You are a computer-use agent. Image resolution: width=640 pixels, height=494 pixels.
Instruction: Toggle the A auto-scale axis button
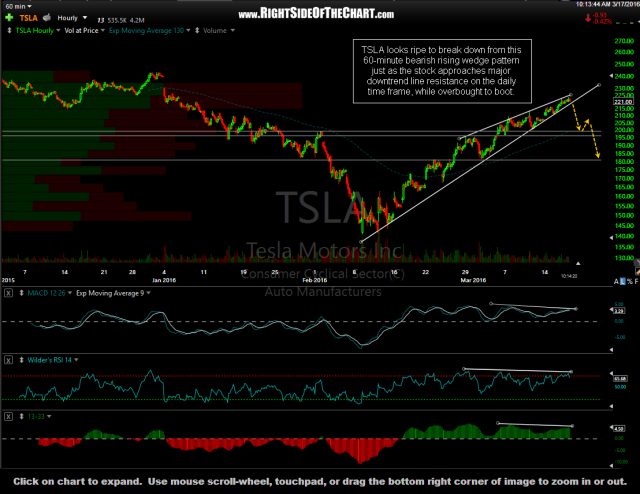pos(616,282)
